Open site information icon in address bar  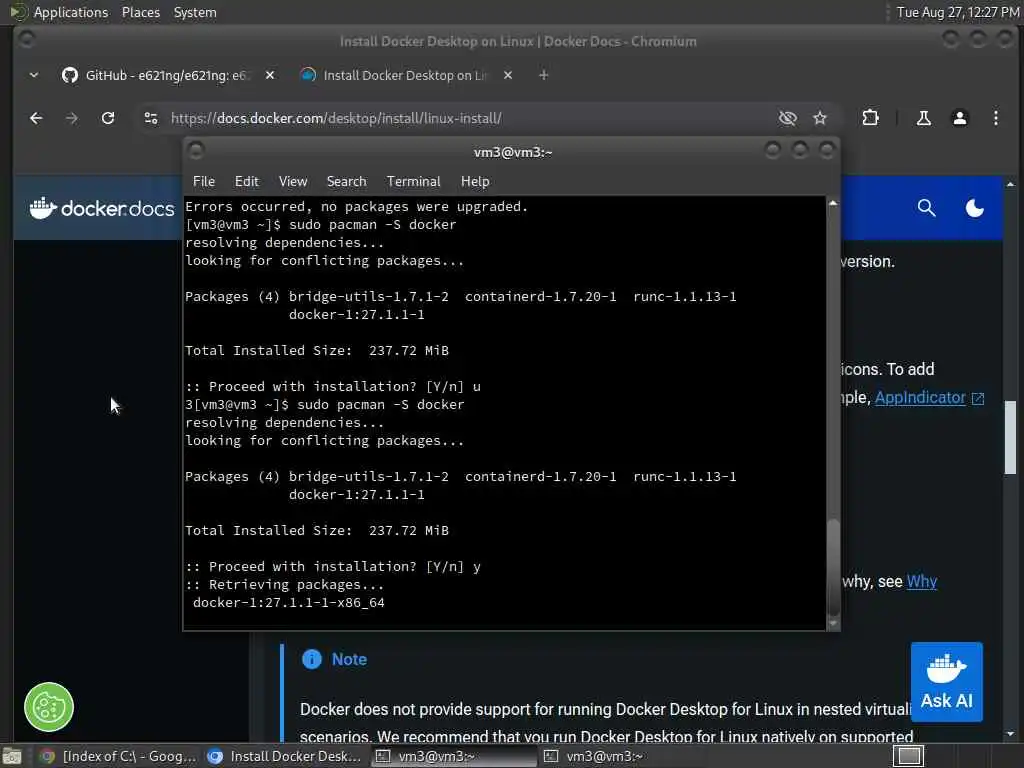(x=151, y=118)
